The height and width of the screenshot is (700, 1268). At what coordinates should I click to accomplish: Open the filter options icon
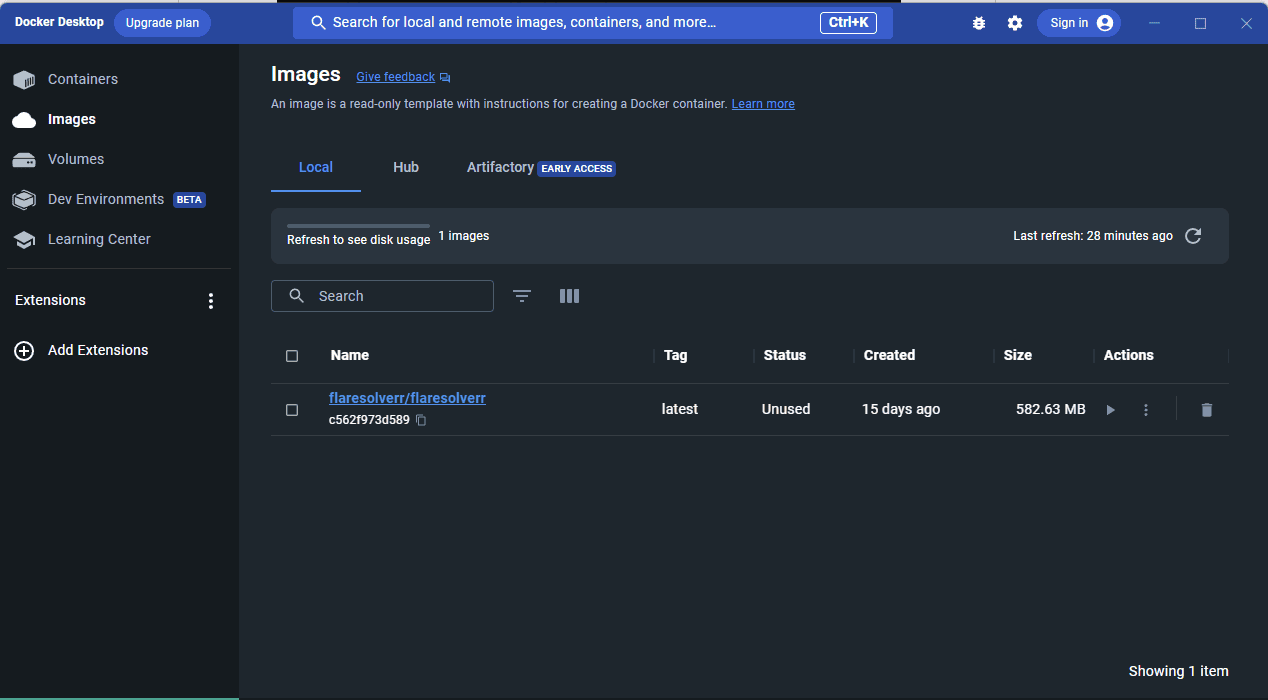522,296
